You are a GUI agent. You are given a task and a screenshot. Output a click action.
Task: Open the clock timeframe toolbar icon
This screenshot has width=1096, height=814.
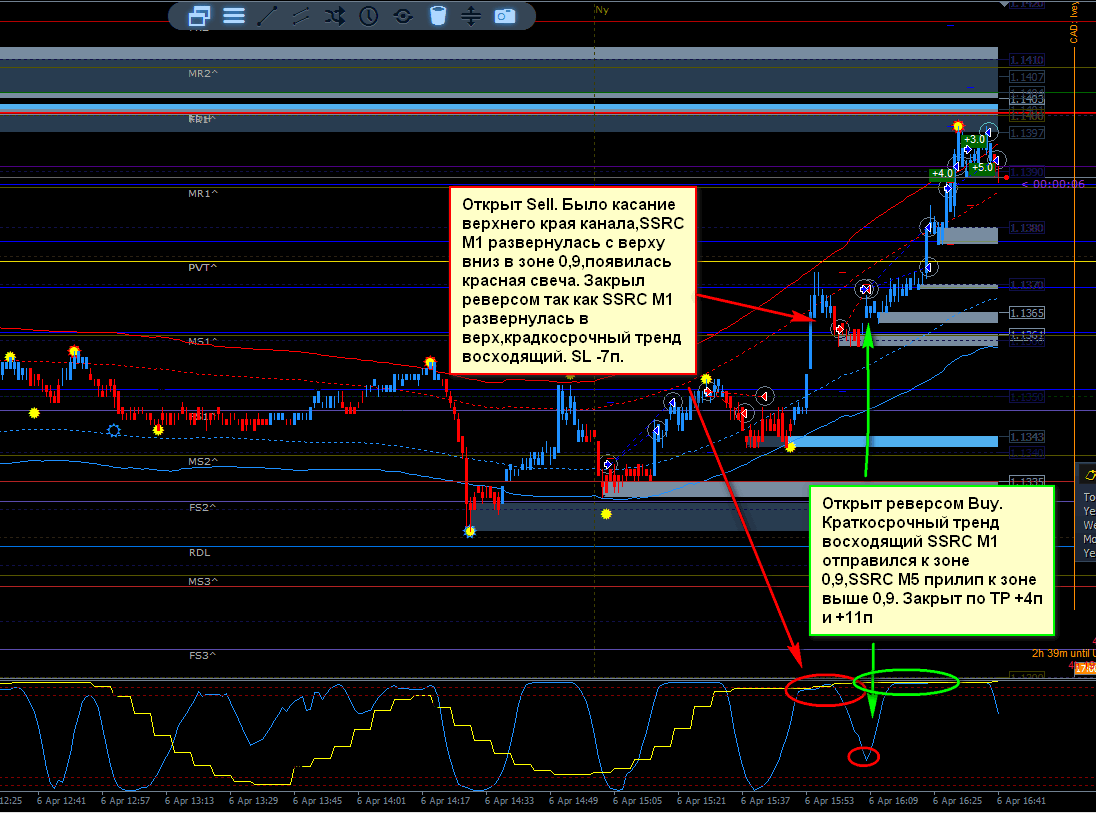[x=368, y=15]
